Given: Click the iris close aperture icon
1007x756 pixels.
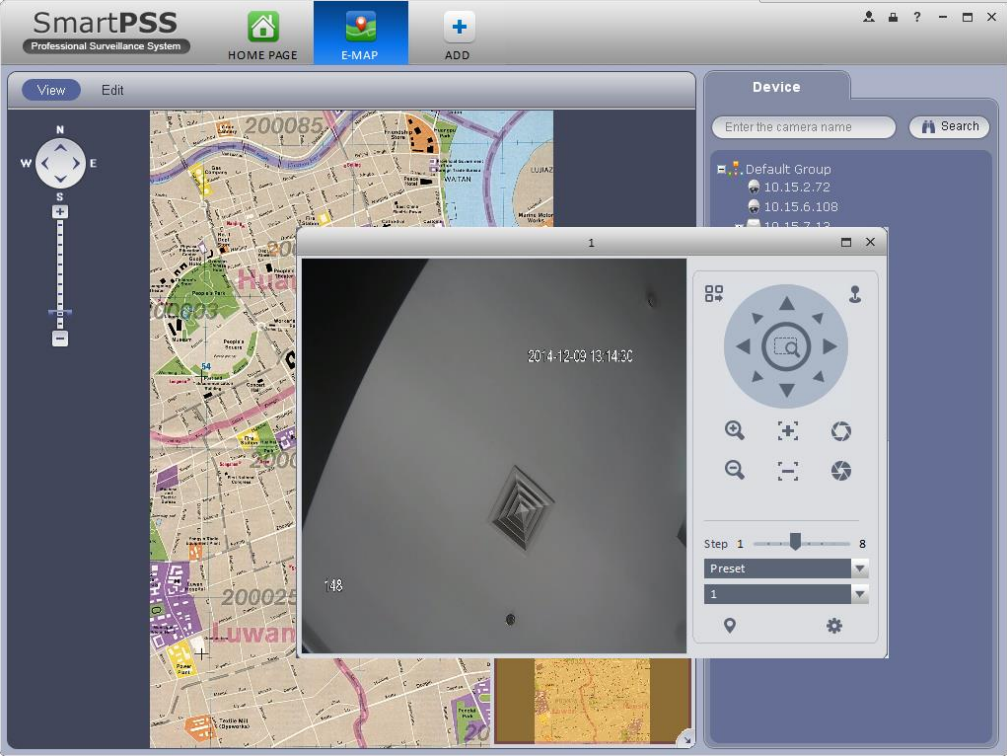Looking at the screenshot, I should (x=841, y=470).
